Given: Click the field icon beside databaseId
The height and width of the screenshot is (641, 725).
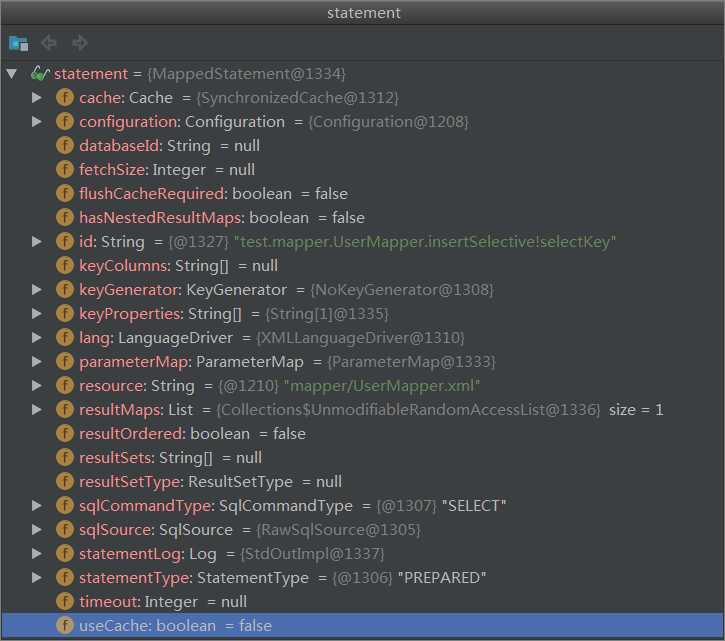Looking at the screenshot, I should 65,146.
